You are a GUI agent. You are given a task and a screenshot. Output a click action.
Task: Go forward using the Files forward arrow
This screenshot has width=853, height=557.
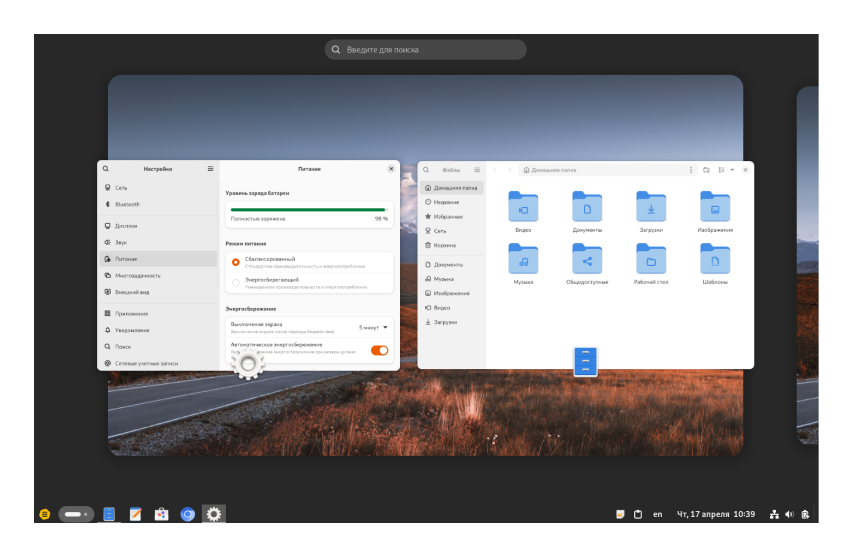(509, 170)
